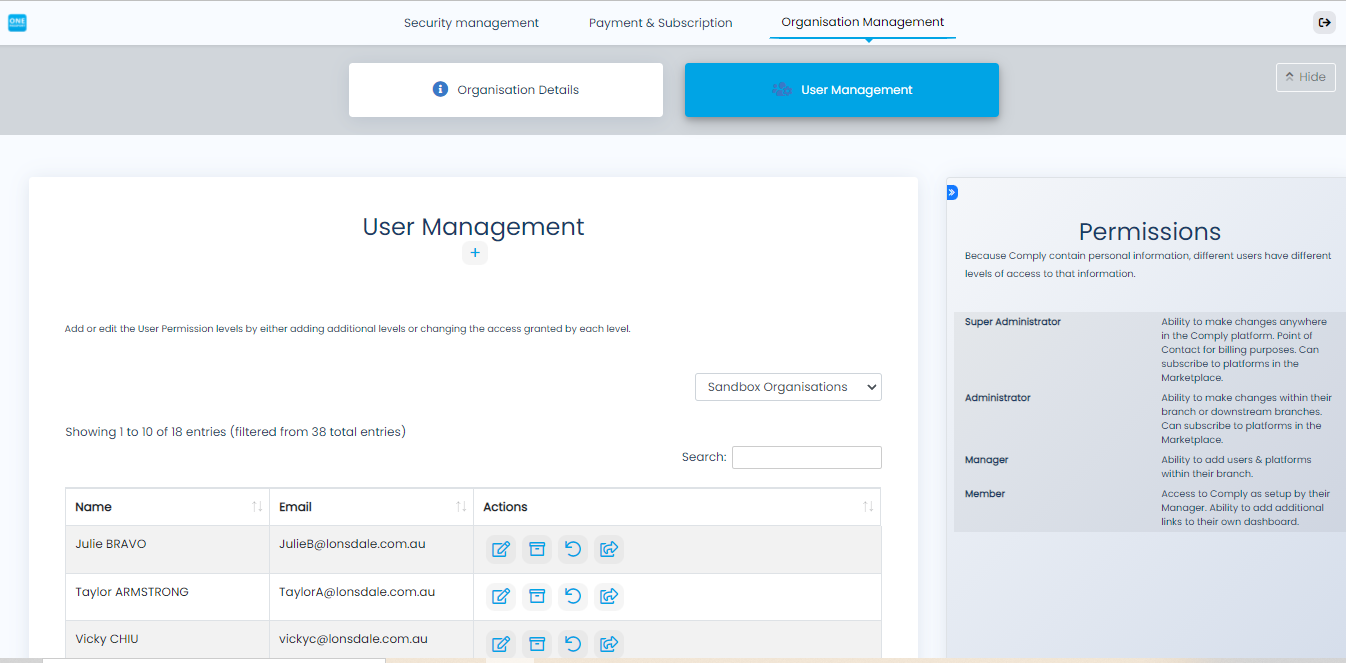Click the share icon for Taylor ARMSTRONG
Screen dimensions: 1346x663
(x=609, y=597)
